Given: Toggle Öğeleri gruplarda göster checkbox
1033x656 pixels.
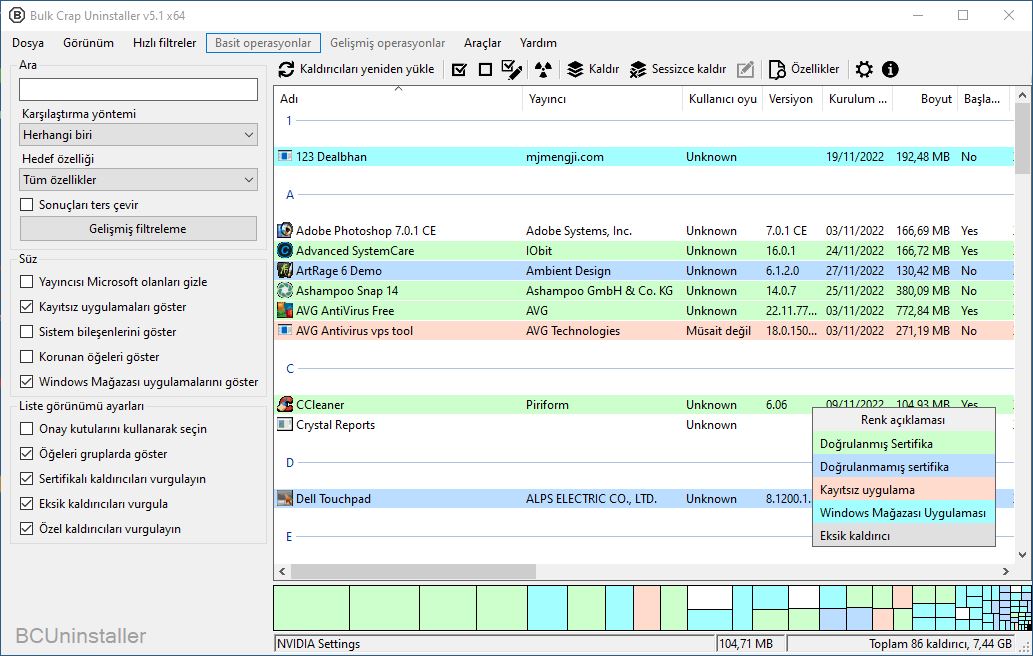Looking at the screenshot, I should pos(26,454).
